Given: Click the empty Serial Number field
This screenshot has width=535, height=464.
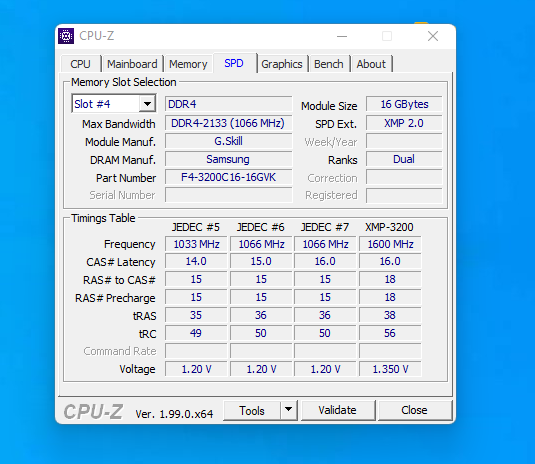Looking at the screenshot, I should 229,195.
